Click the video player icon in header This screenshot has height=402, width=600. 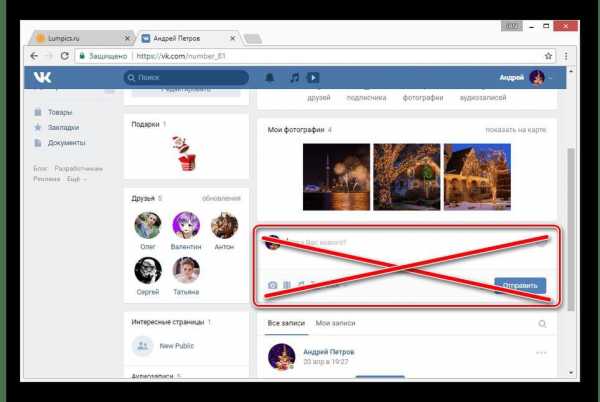click(313, 78)
